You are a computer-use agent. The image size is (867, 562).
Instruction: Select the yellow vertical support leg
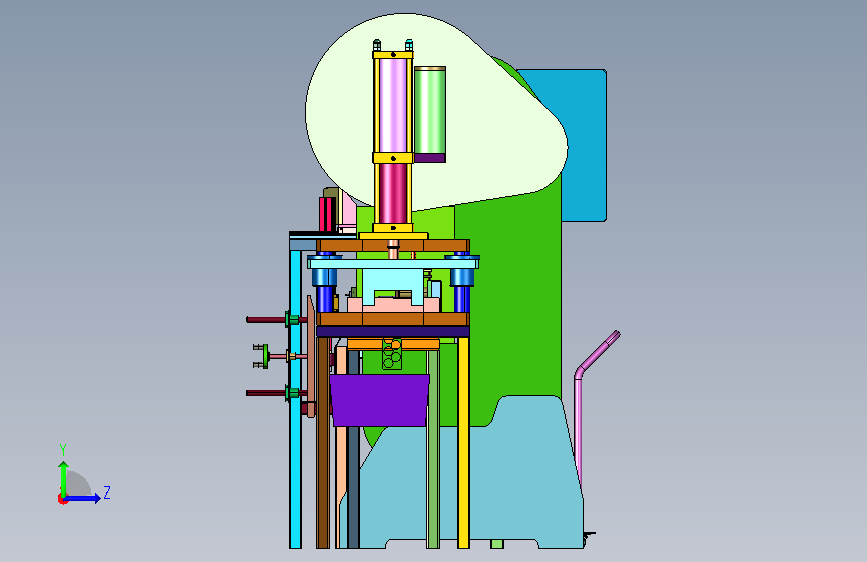tap(463, 443)
